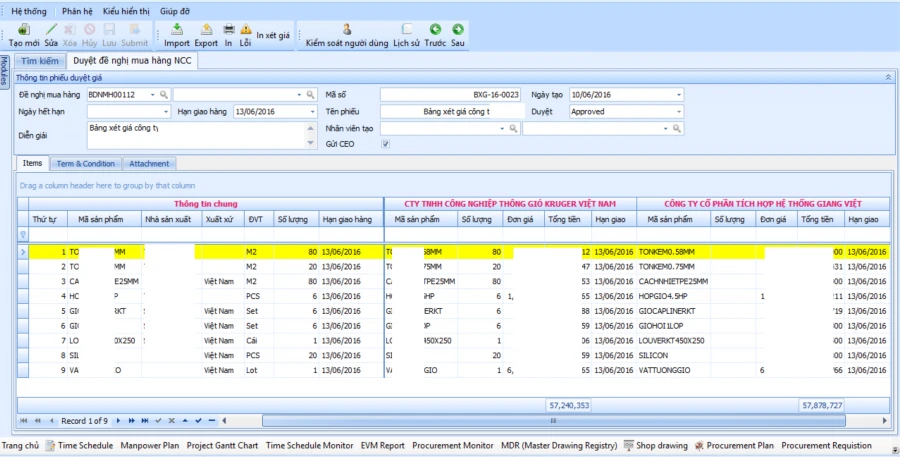900x457 pixels.
Task: Open the Procurement Monitor link
Action: point(453,446)
